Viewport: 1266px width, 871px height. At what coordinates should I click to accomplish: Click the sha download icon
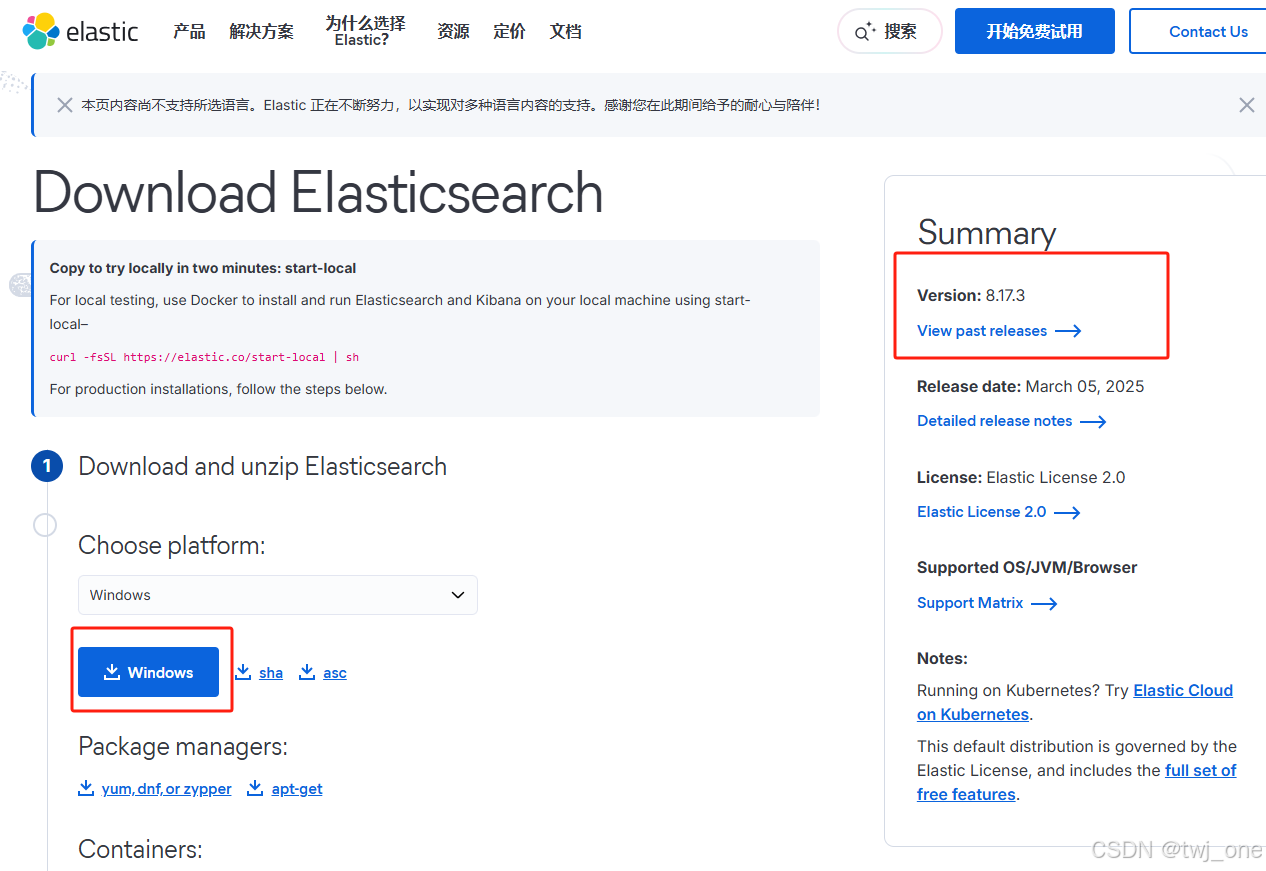pos(243,672)
